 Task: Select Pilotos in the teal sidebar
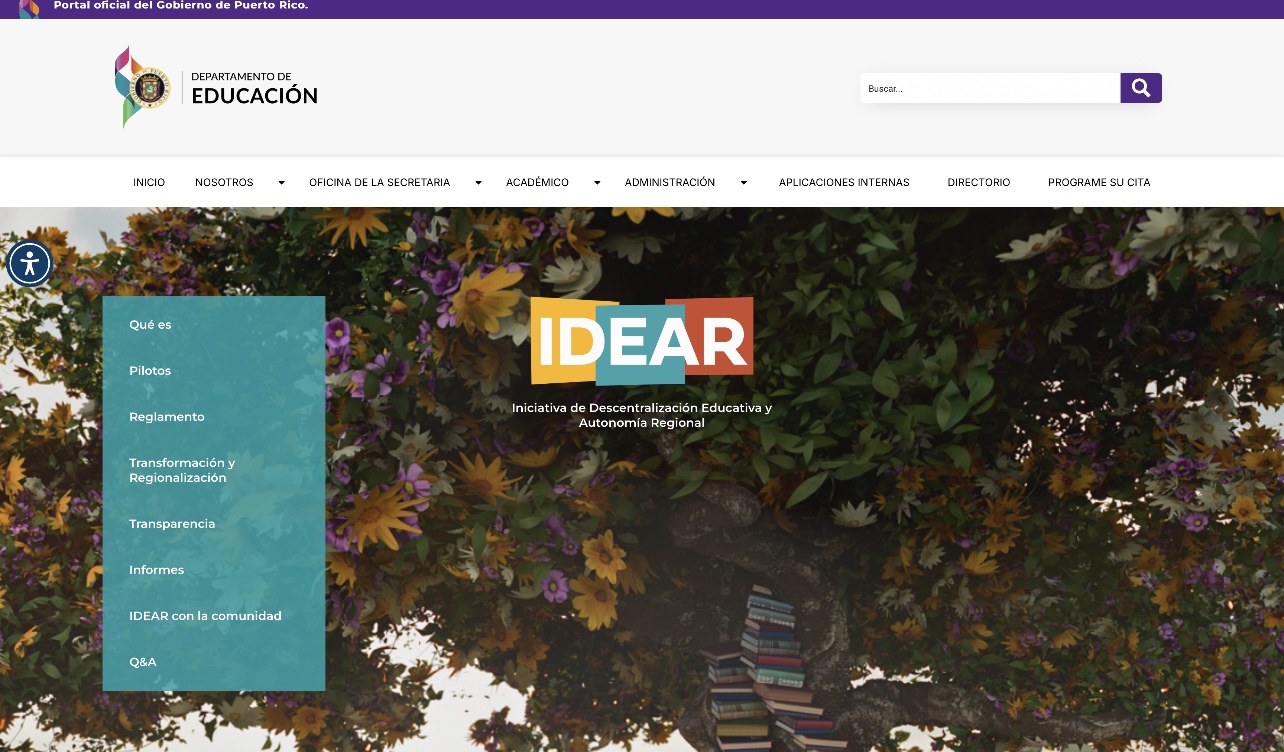click(150, 371)
